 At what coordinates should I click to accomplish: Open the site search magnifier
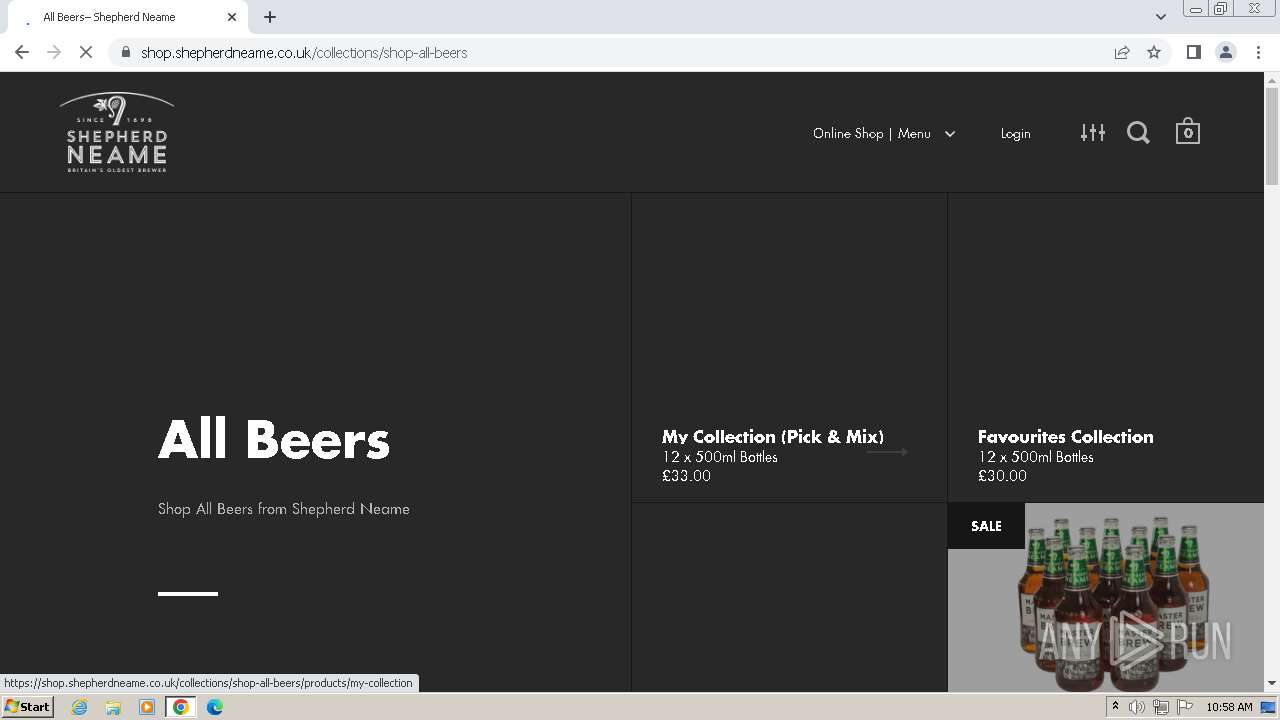click(x=1138, y=132)
